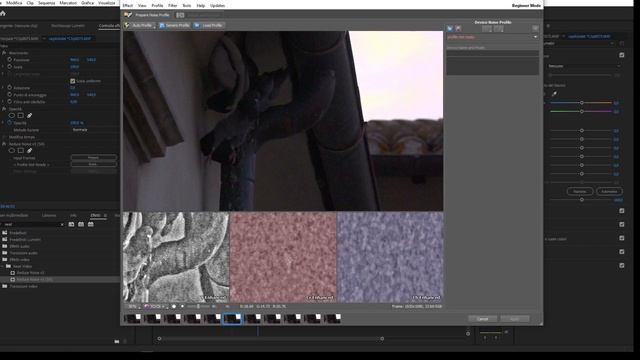
Task: Go to the Premiere Home screen icon
Action: tap(3, 13)
